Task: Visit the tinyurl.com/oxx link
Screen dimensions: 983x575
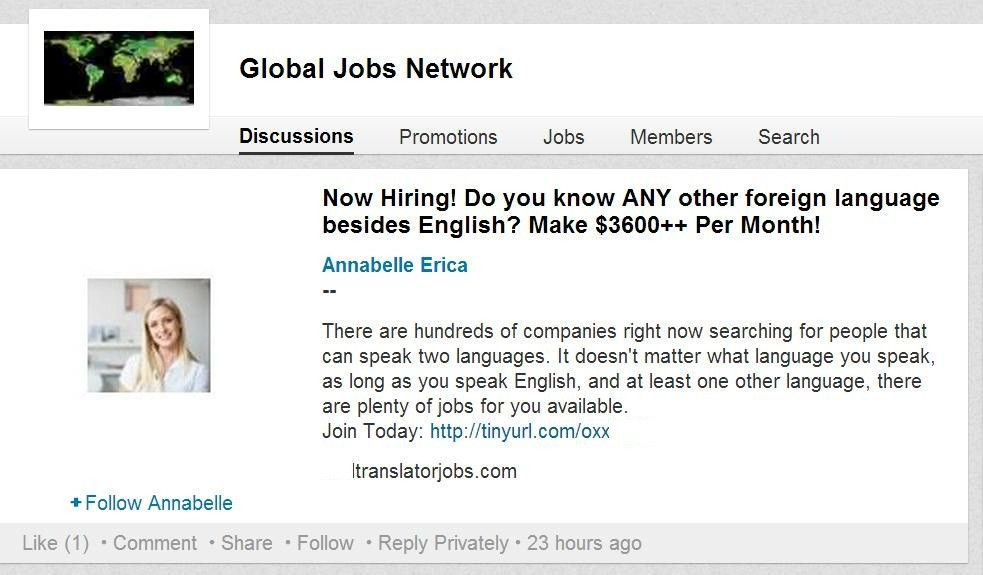Action: point(520,432)
